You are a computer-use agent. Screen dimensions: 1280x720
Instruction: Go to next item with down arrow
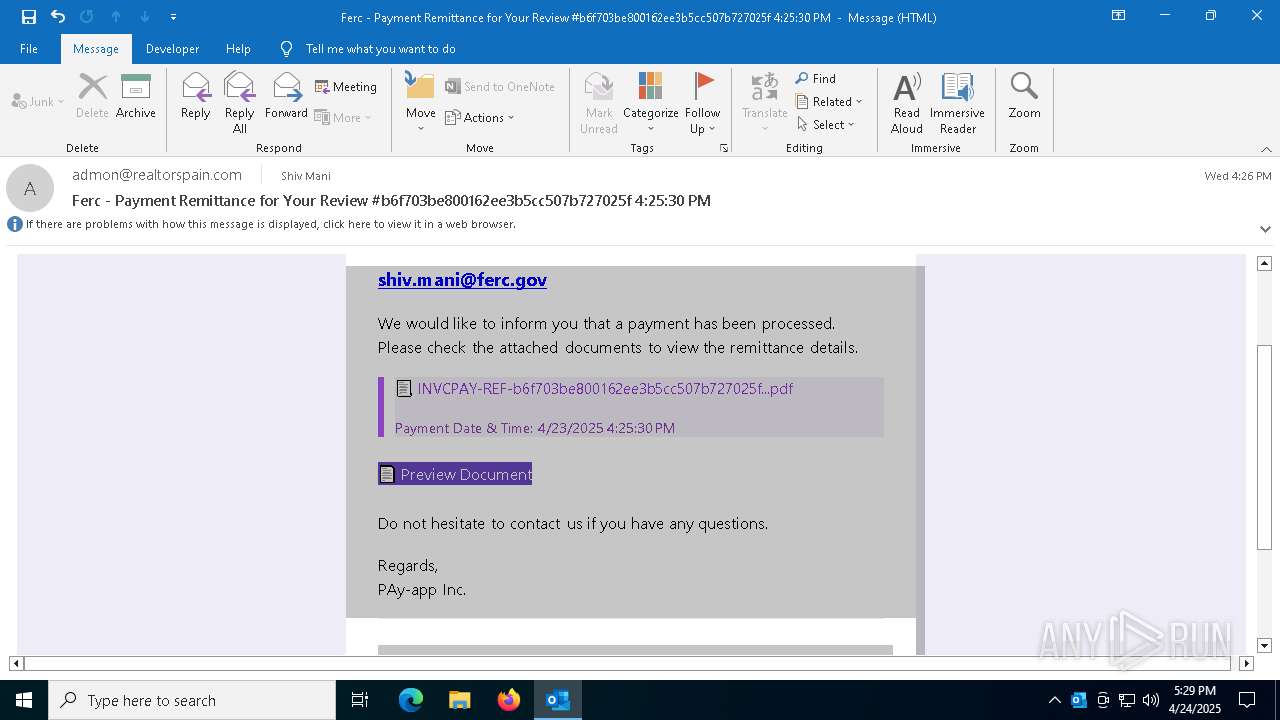pyautogui.click(x=145, y=17)
